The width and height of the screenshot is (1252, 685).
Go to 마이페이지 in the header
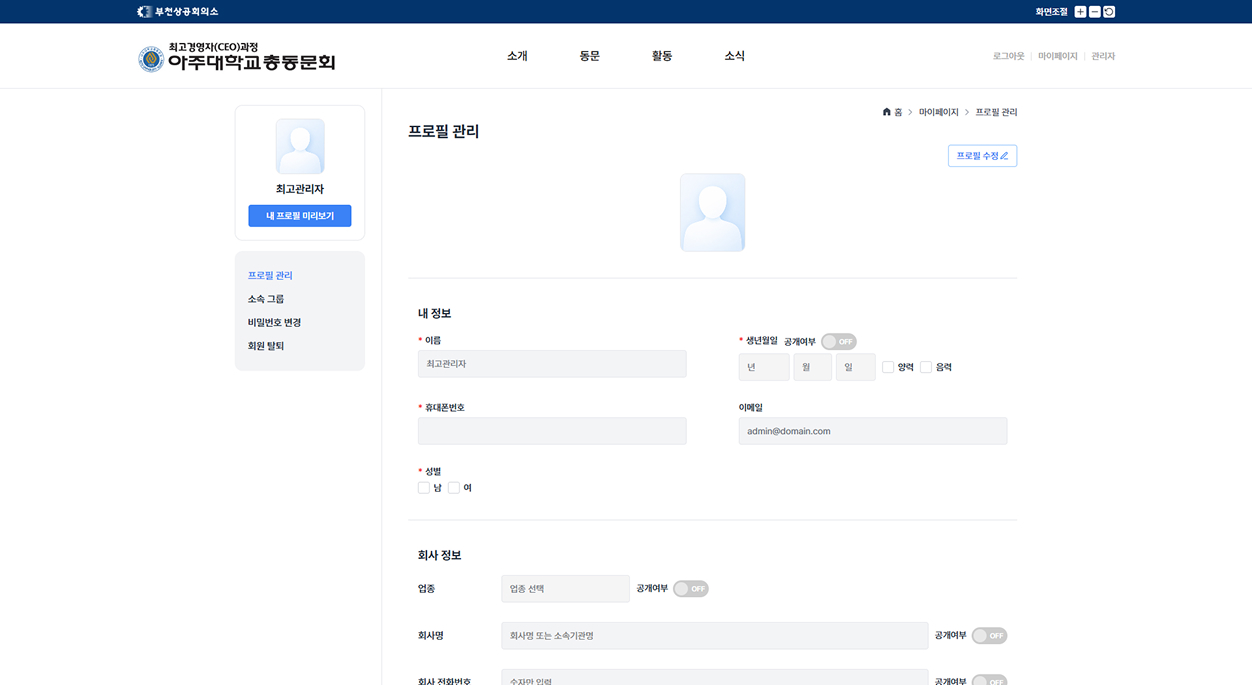1058,57
